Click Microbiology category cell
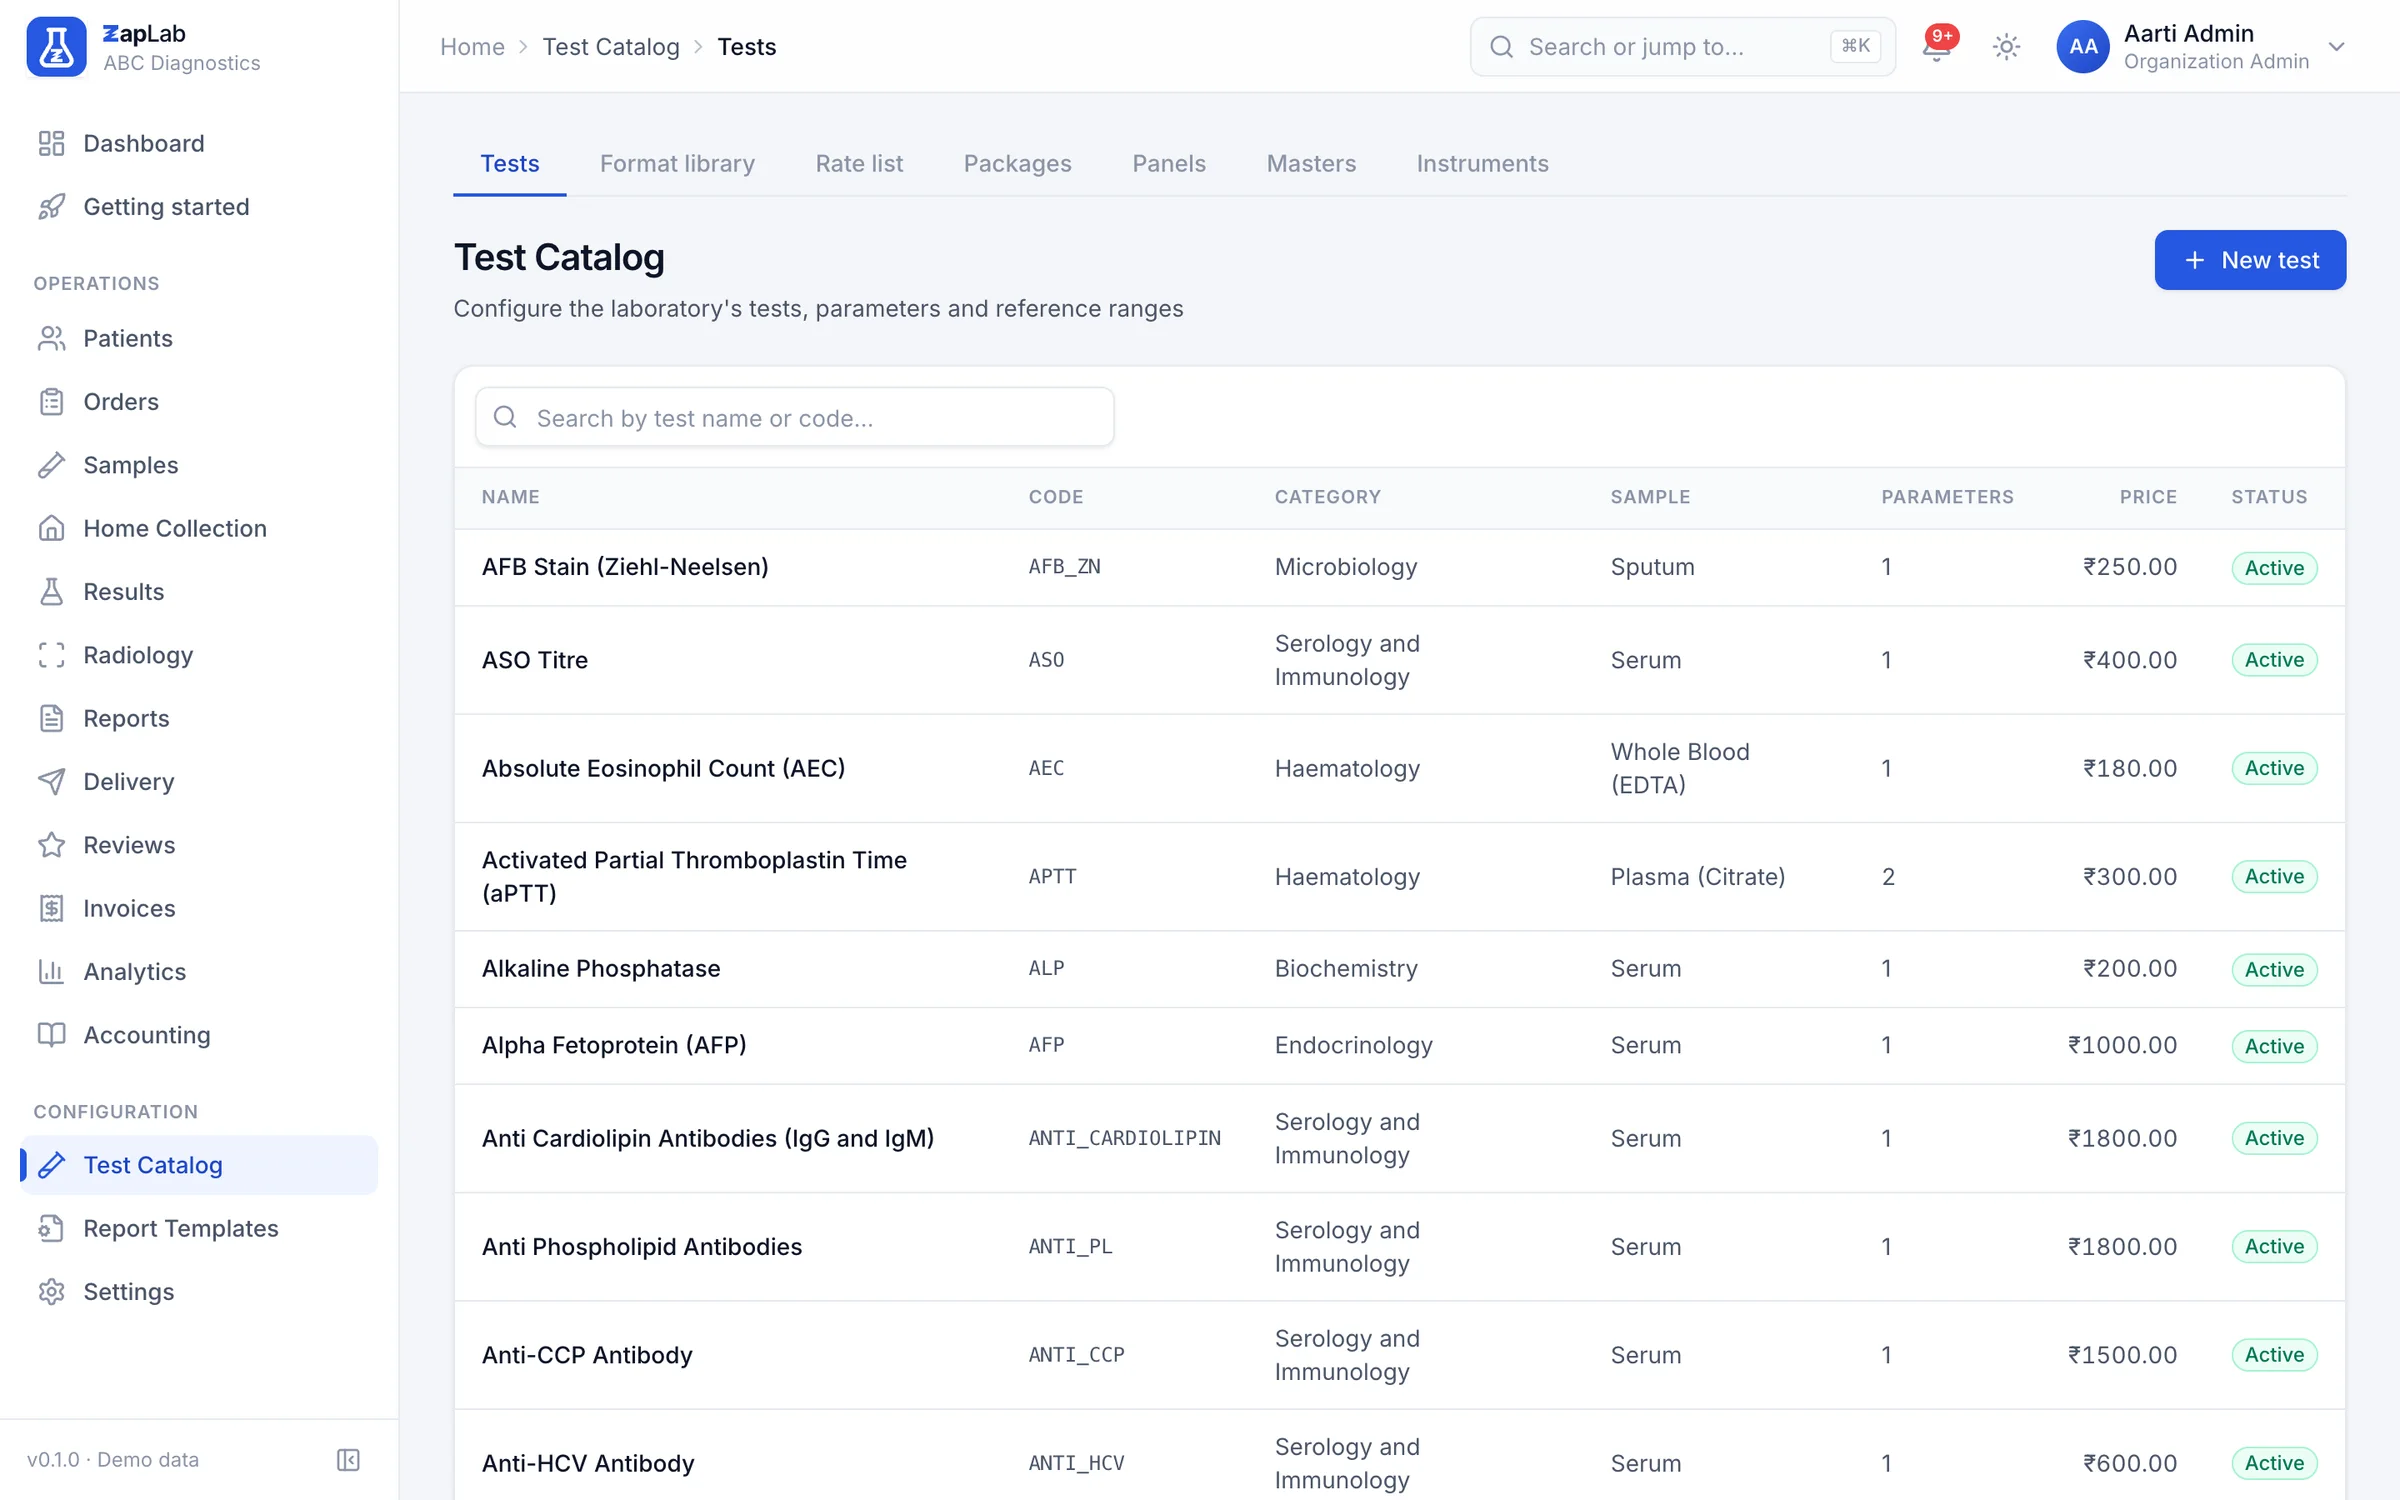 [1345, 567]
